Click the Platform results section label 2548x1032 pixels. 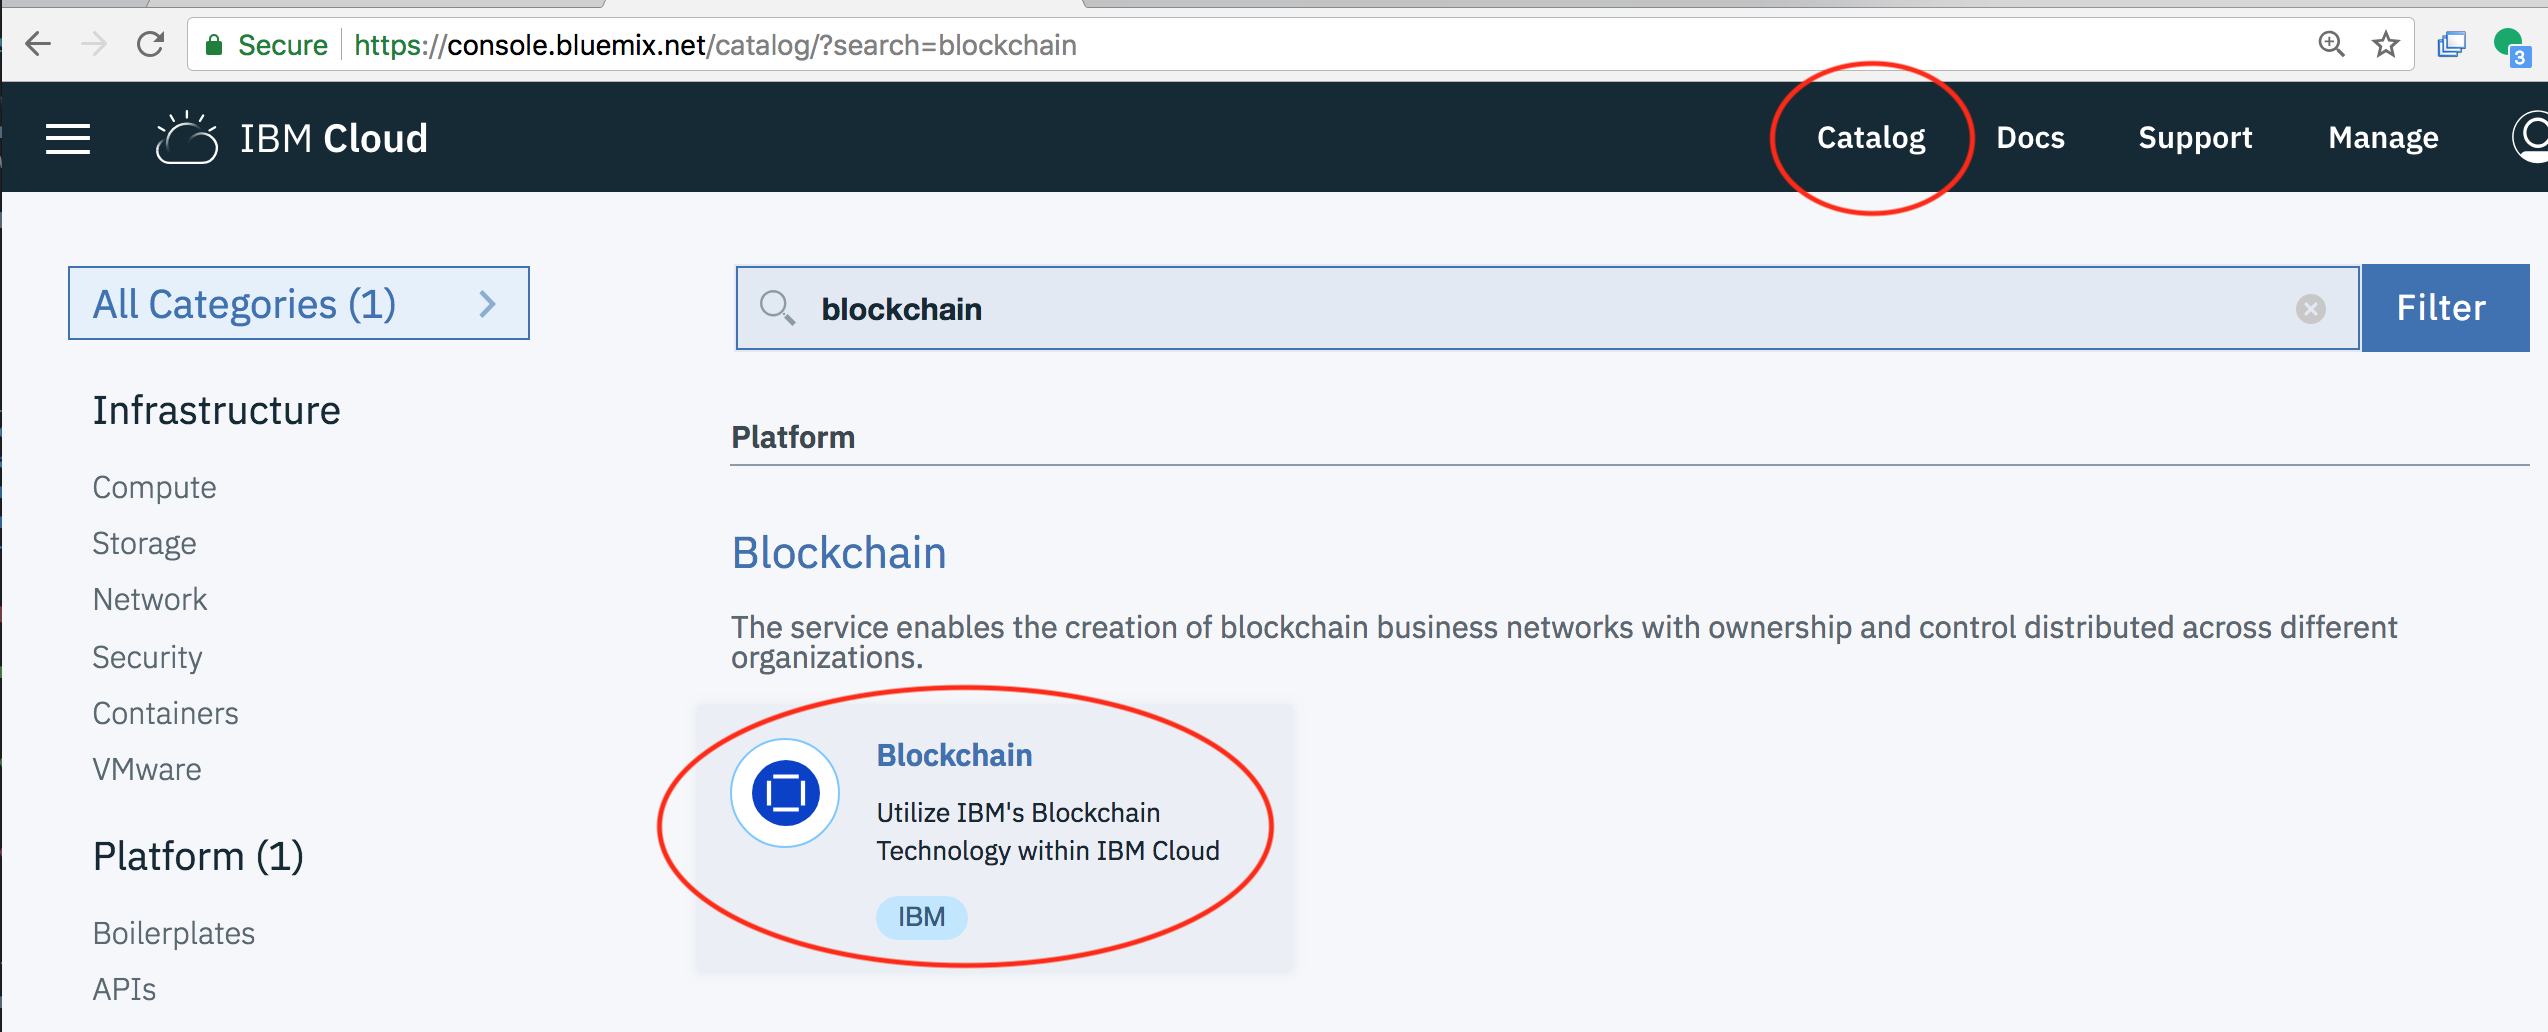[793, 437]
